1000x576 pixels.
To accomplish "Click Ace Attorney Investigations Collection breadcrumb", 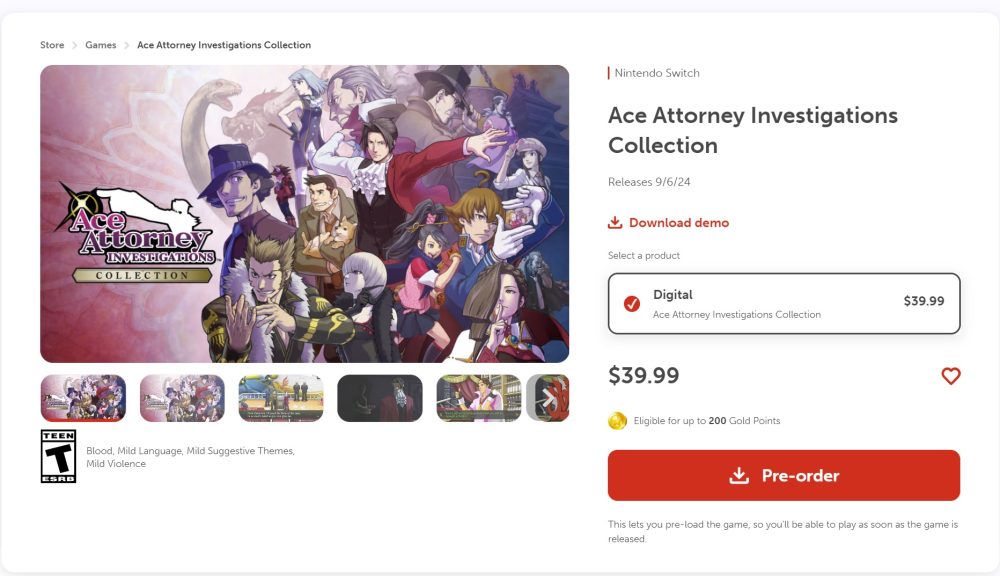I will (x=224, y=45).
